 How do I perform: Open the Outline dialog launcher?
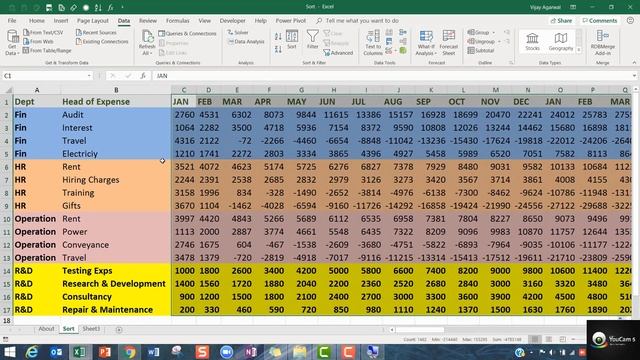click(x=511, y=63)
